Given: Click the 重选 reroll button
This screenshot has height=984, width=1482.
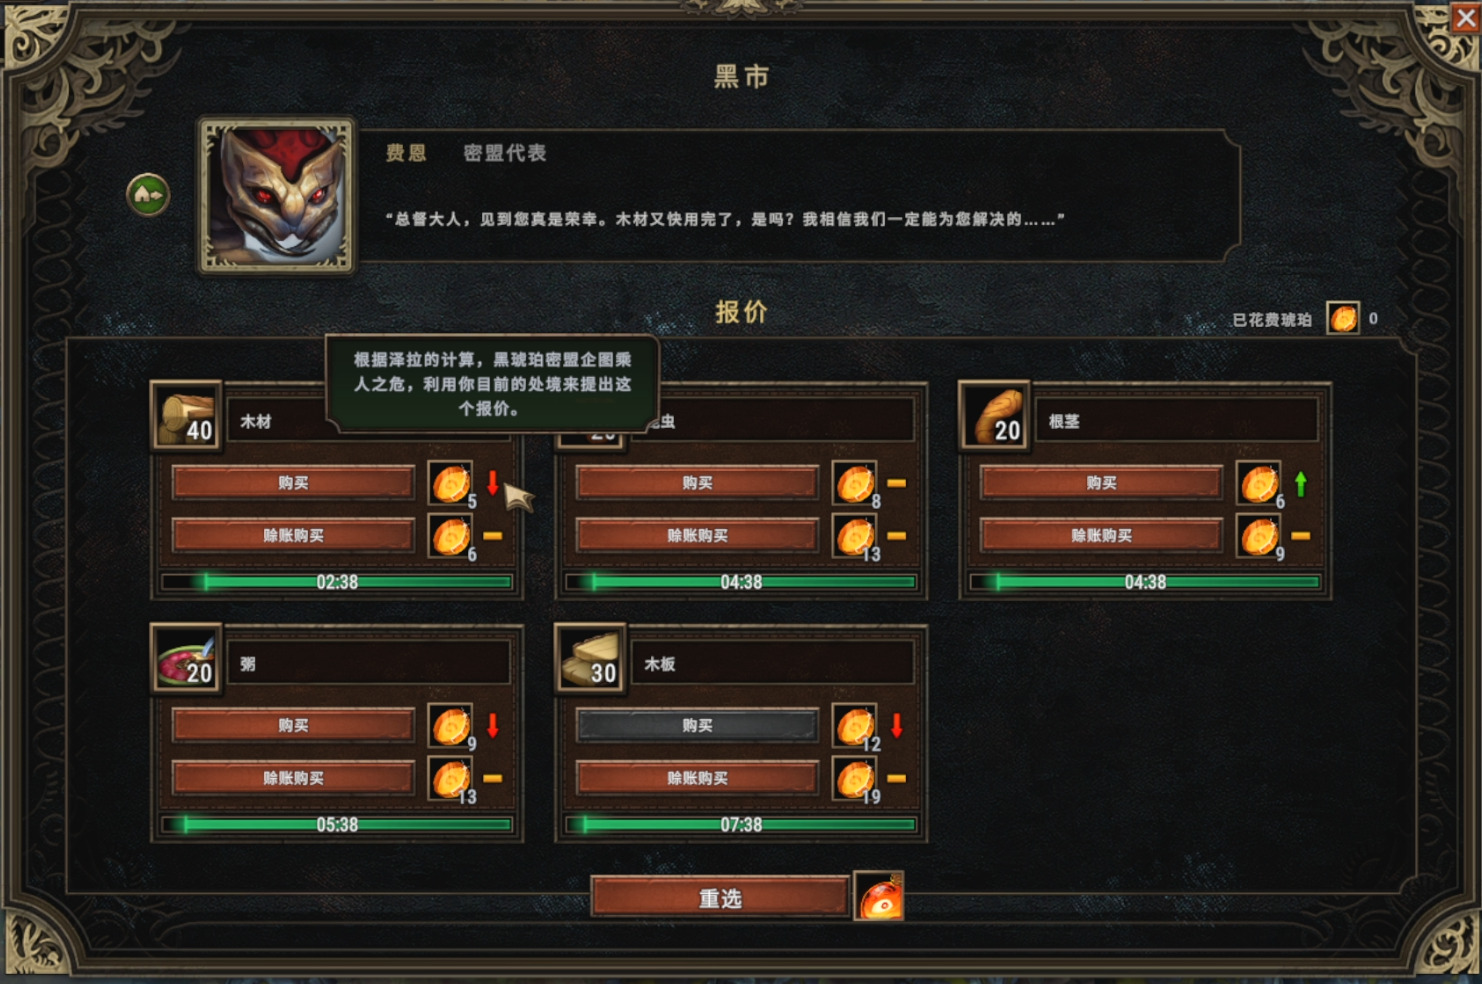Looking at the screenshot, I should tap(720, 897).
